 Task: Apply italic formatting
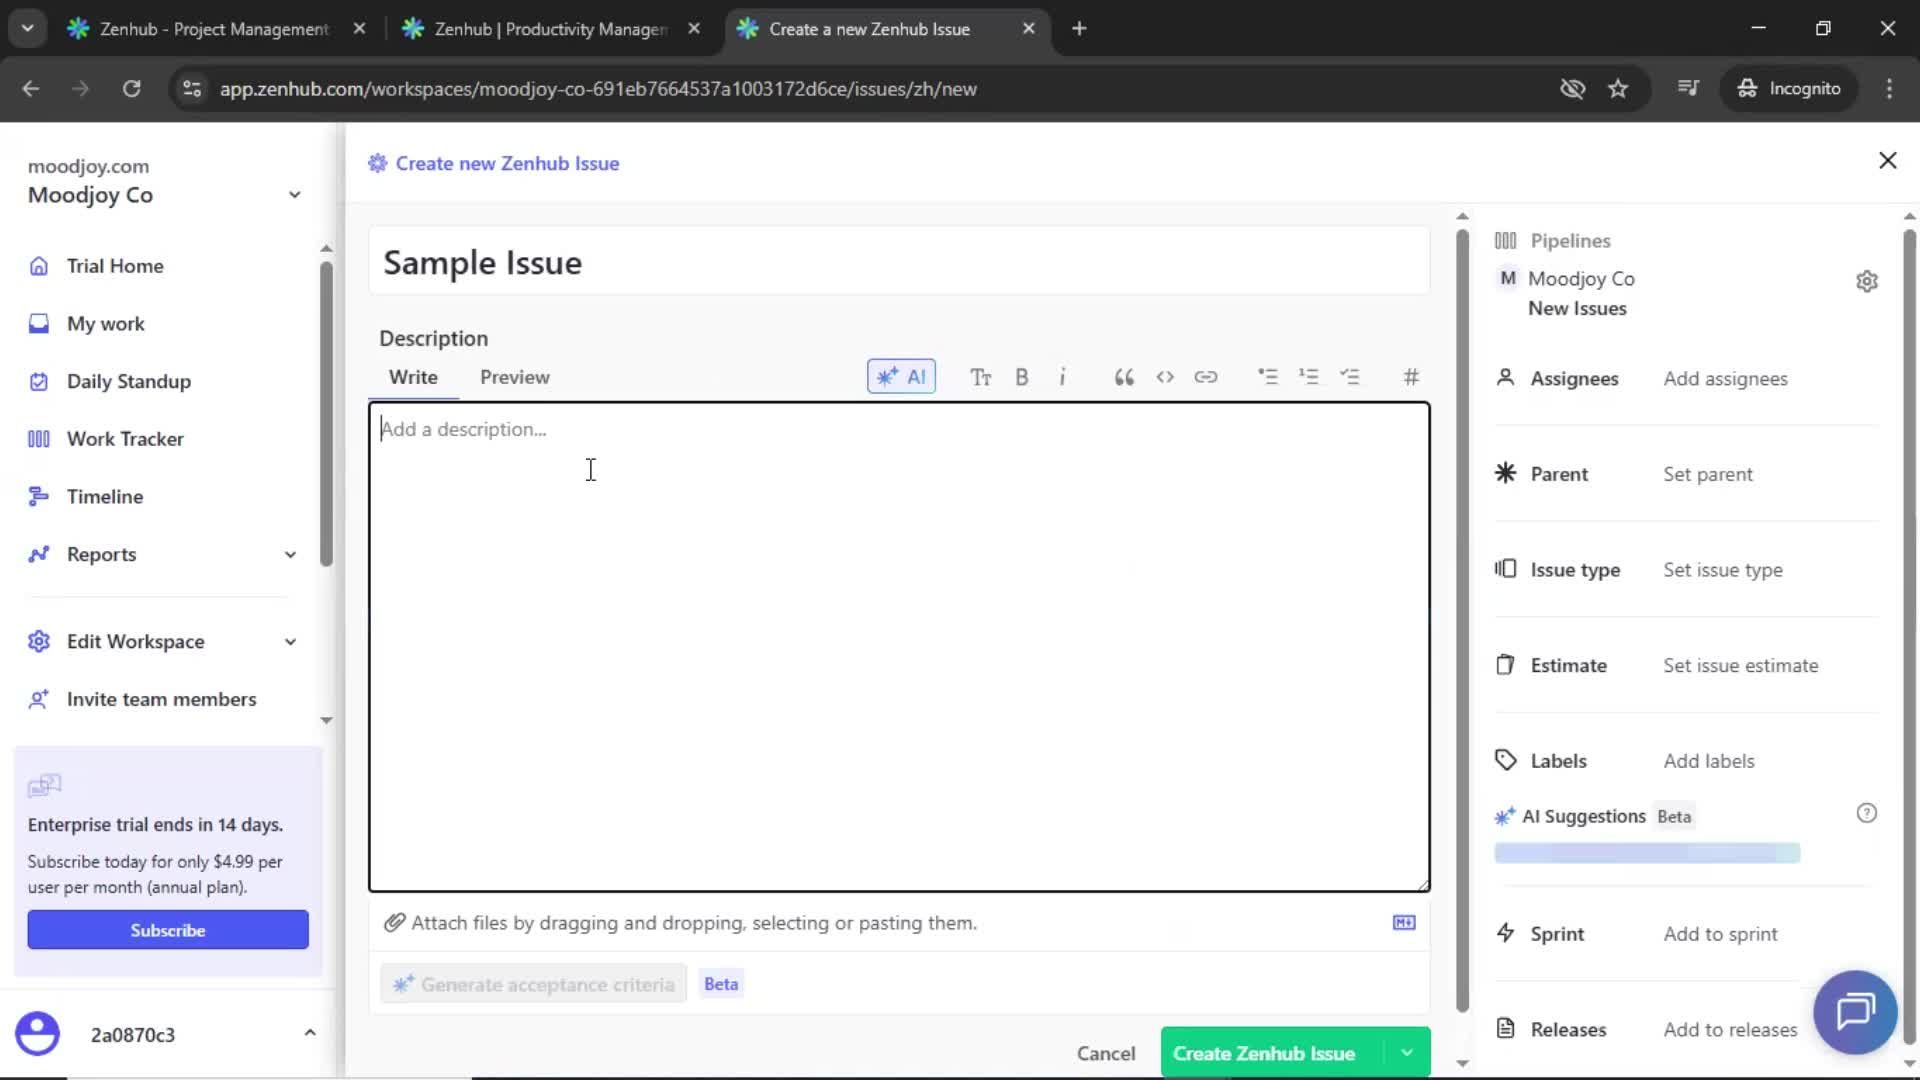tap(1063, 377)
